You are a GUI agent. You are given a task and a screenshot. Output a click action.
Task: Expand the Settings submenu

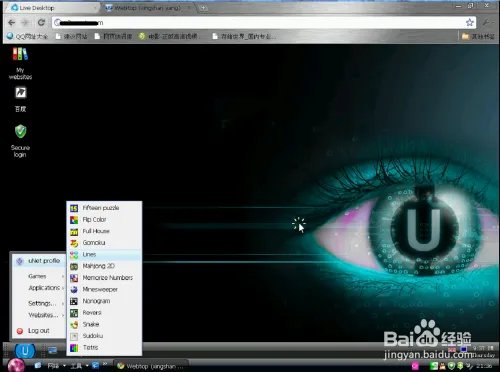click(39, 303)
